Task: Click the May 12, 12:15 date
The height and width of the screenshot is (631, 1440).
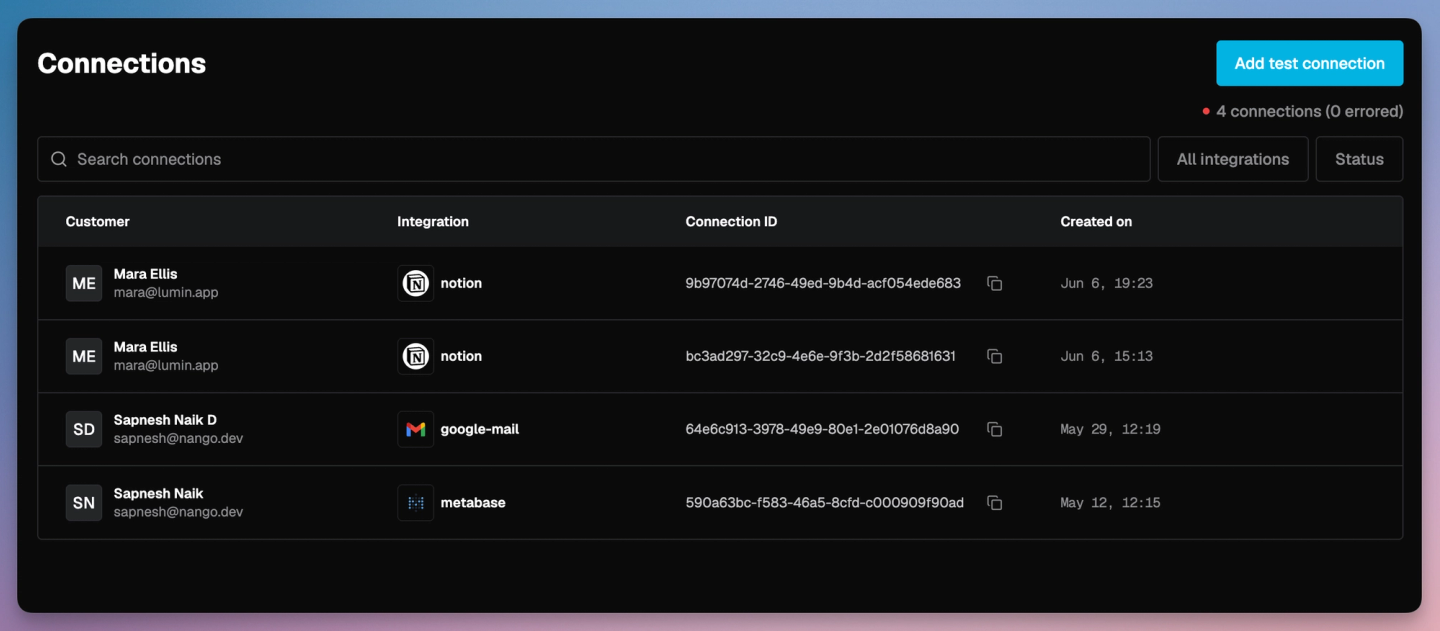Action: tap(1110, 502)
